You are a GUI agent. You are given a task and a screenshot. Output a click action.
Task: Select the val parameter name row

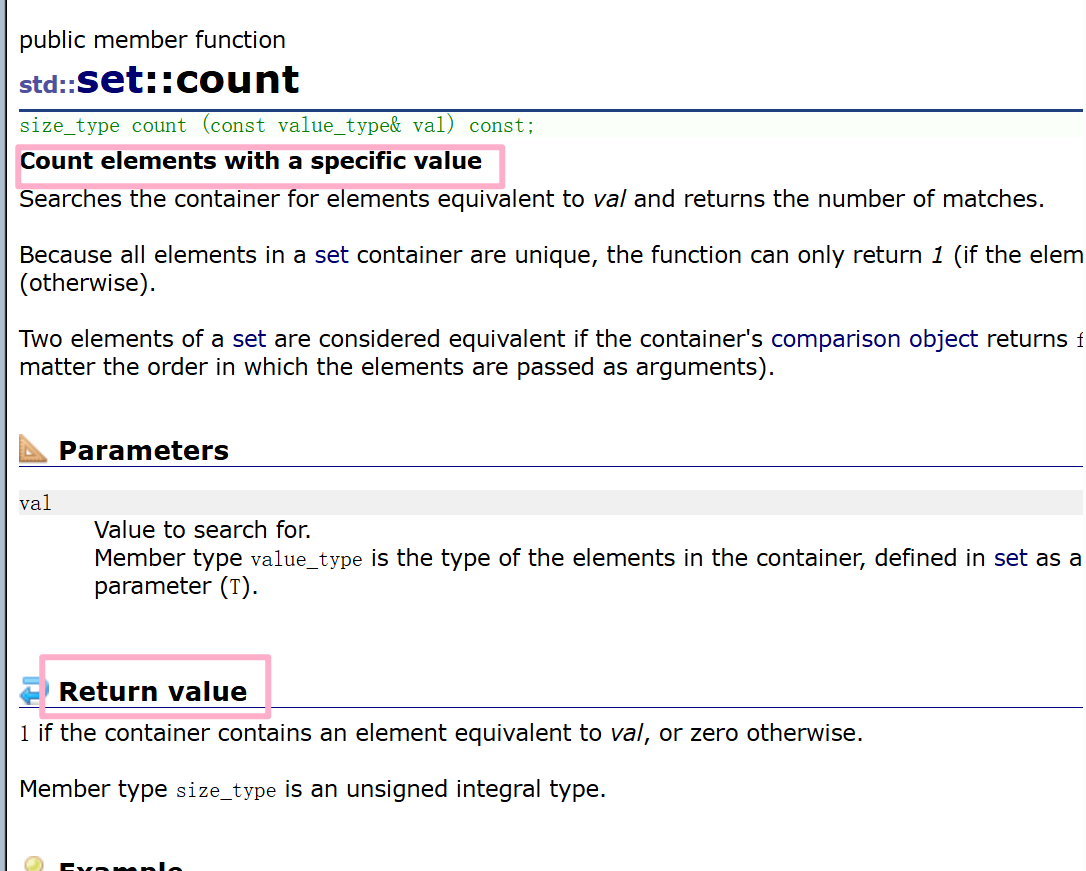click(551, 503)
